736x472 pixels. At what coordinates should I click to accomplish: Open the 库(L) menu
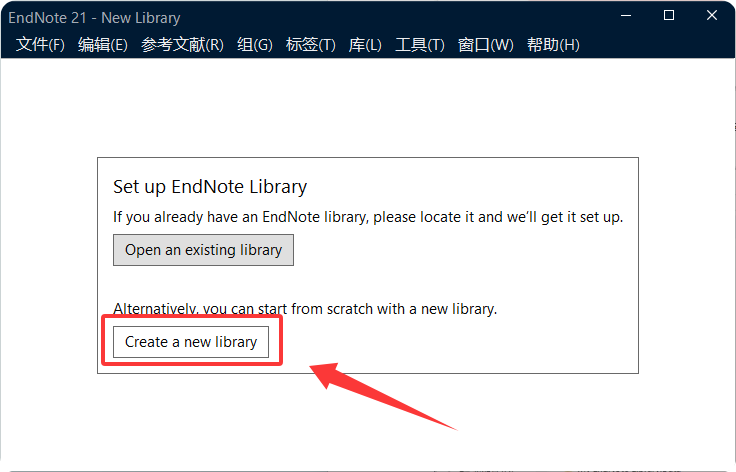[365, 45]
